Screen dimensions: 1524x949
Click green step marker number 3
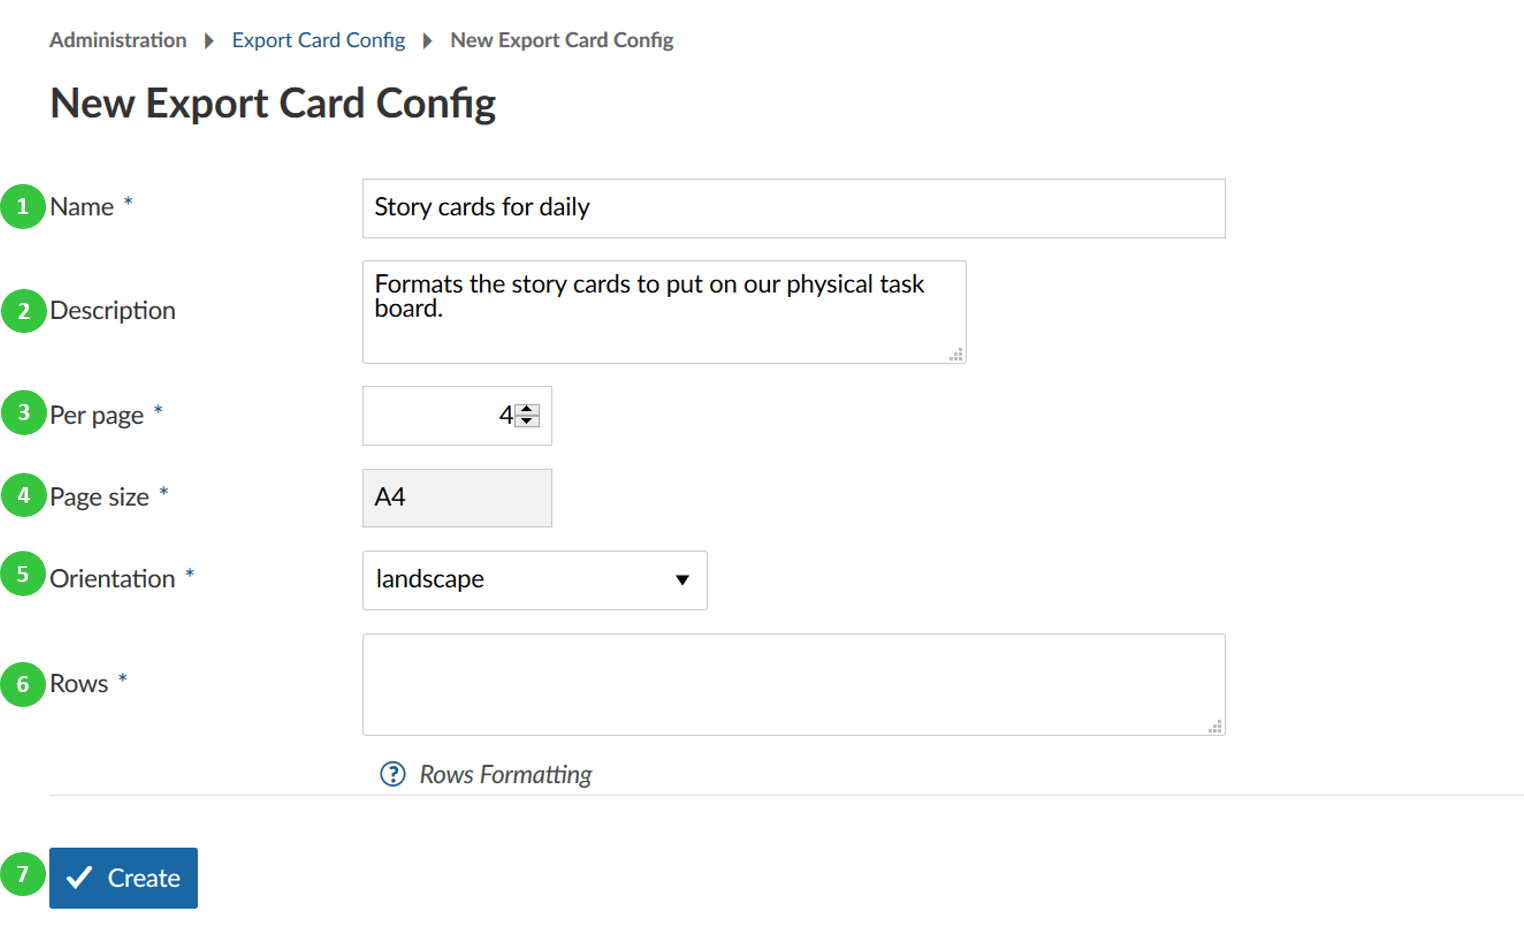(23, 413)
